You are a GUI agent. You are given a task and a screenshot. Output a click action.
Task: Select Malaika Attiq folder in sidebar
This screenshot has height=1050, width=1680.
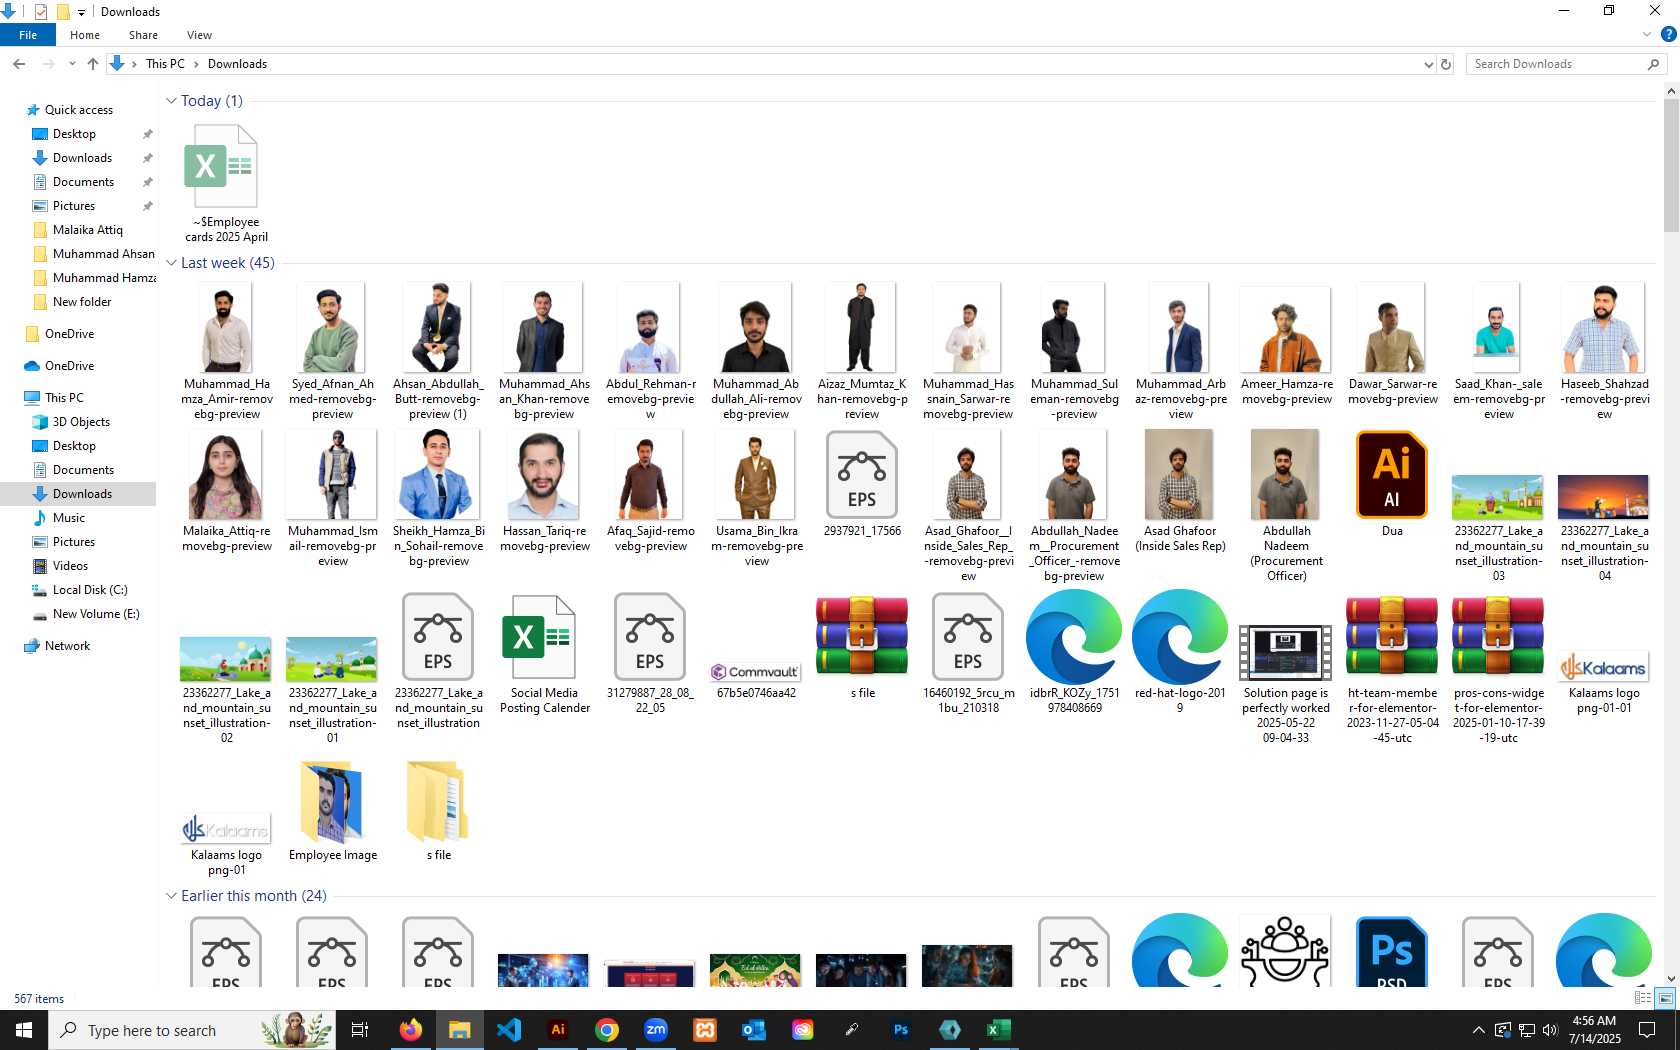click(x=87, y=230)
